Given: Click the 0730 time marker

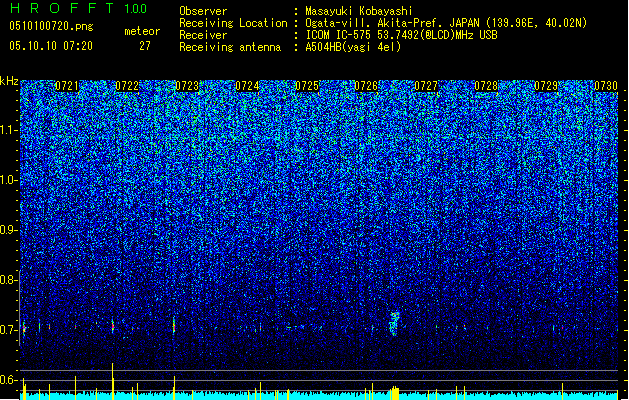Looking at the screenshot, I should coord(606,86).
